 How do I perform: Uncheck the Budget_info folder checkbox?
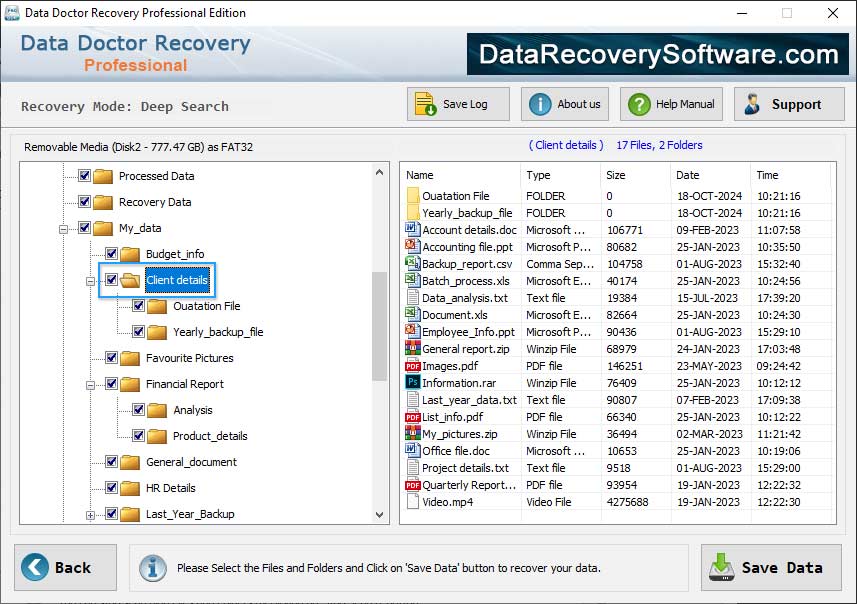pos(110,254)
